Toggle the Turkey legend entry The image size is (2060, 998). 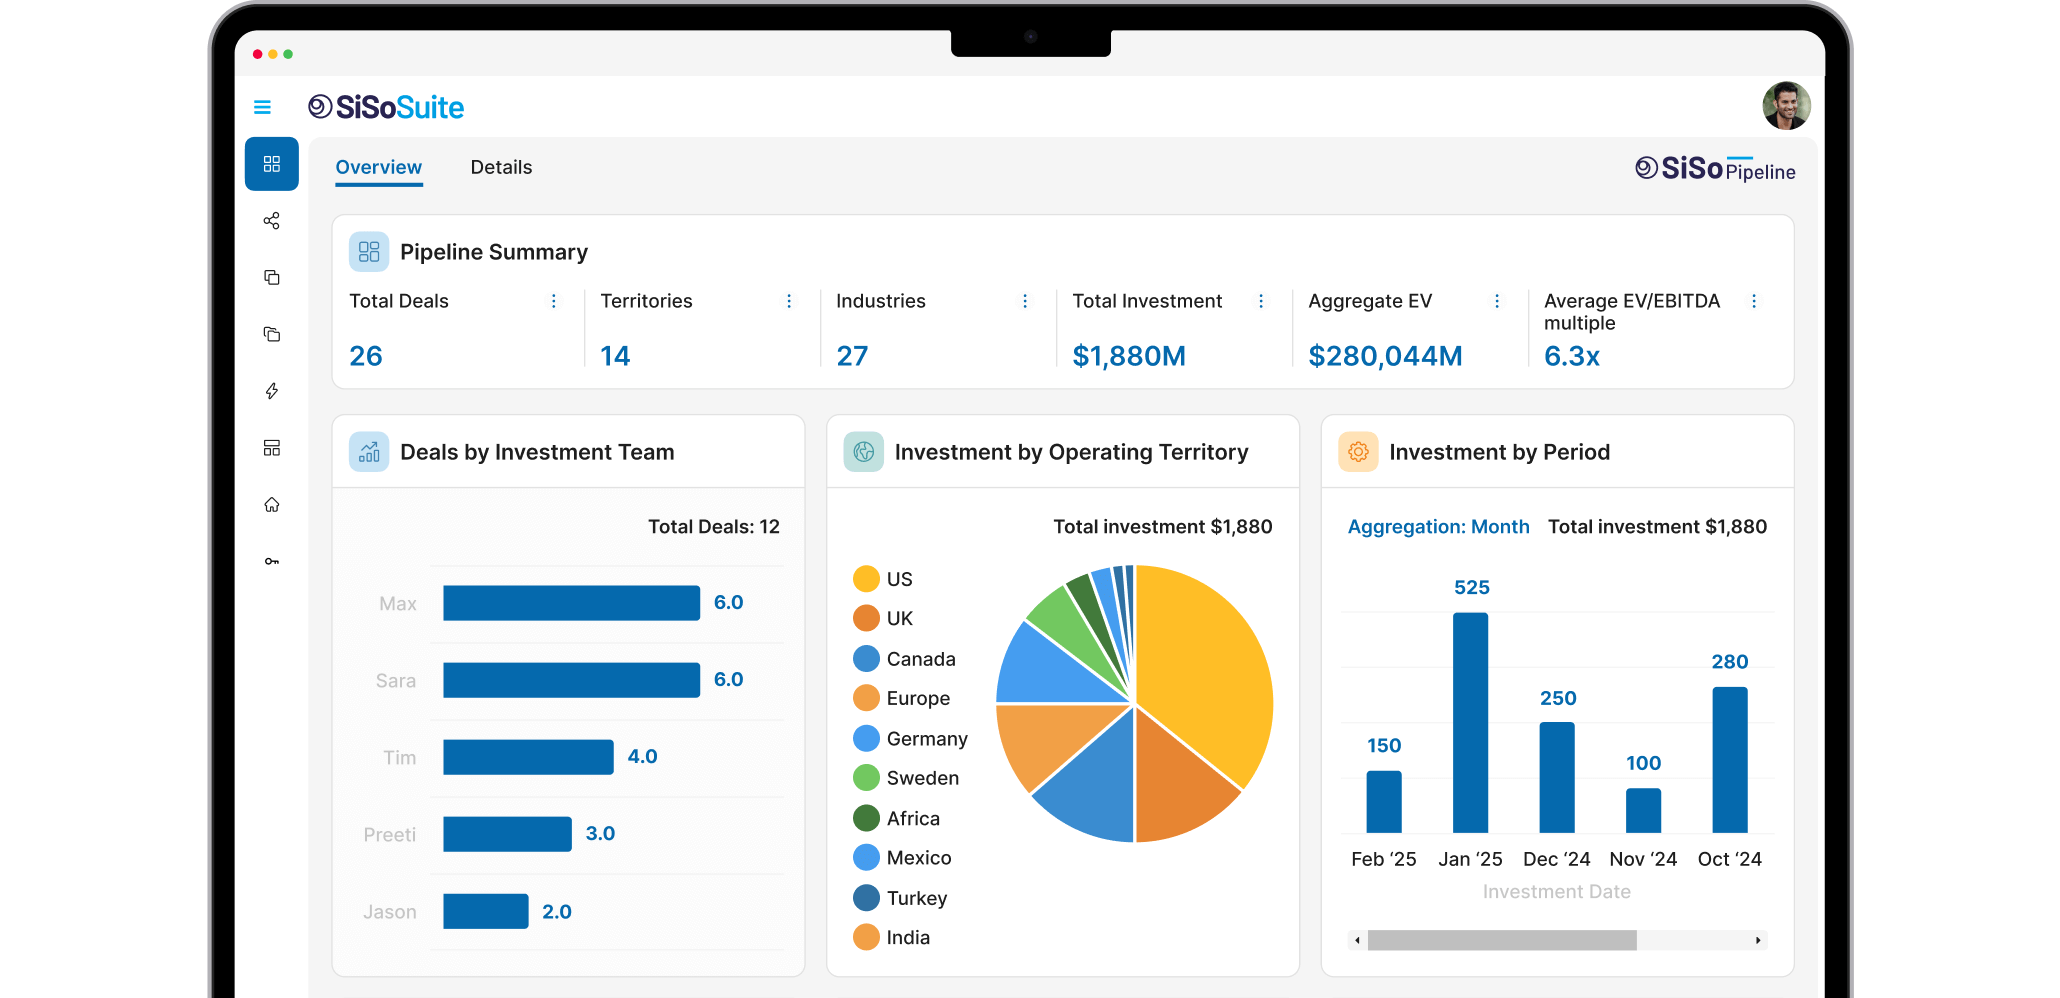(x=900, y=898)
